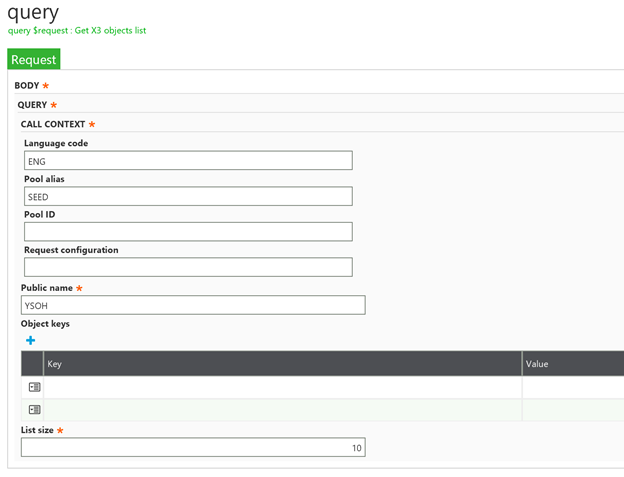Select the first row Value cell
The height and width of the screenshot is (477, 624).
point(572,387)
